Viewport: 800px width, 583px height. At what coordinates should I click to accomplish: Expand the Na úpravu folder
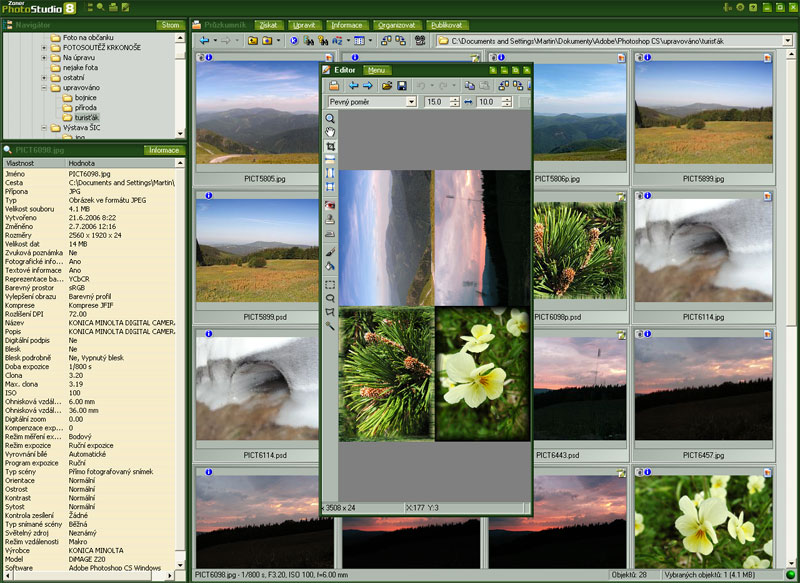44,58
